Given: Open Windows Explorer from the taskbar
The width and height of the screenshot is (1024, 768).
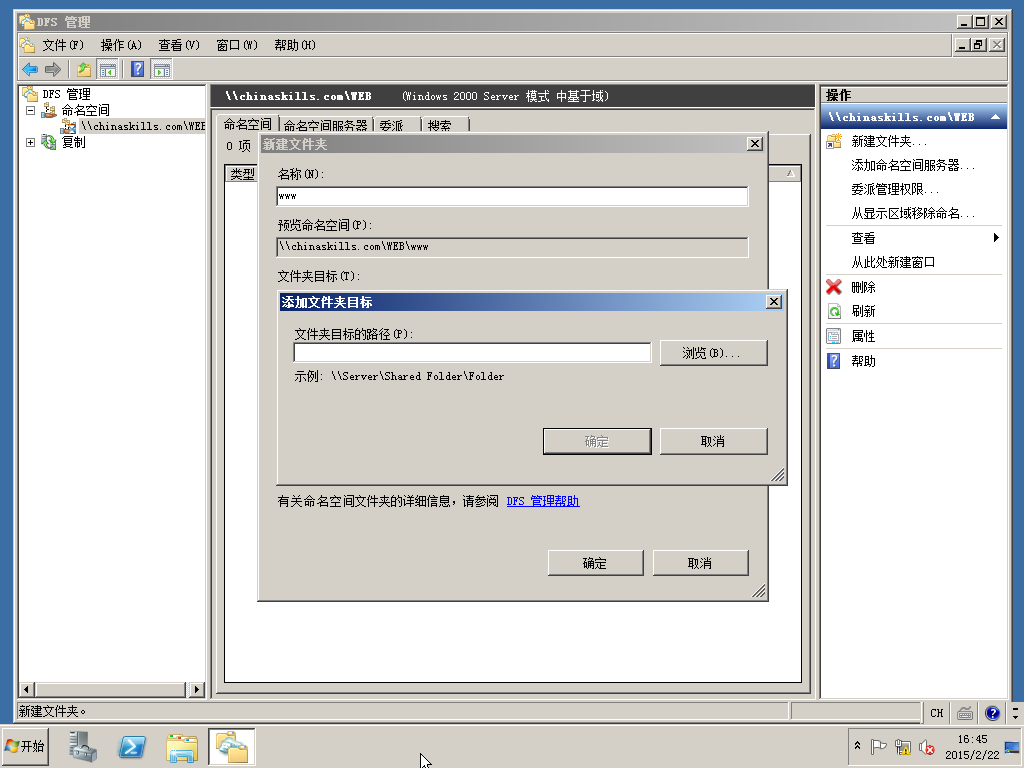Looking at the screenshot, I should (182, 746).
